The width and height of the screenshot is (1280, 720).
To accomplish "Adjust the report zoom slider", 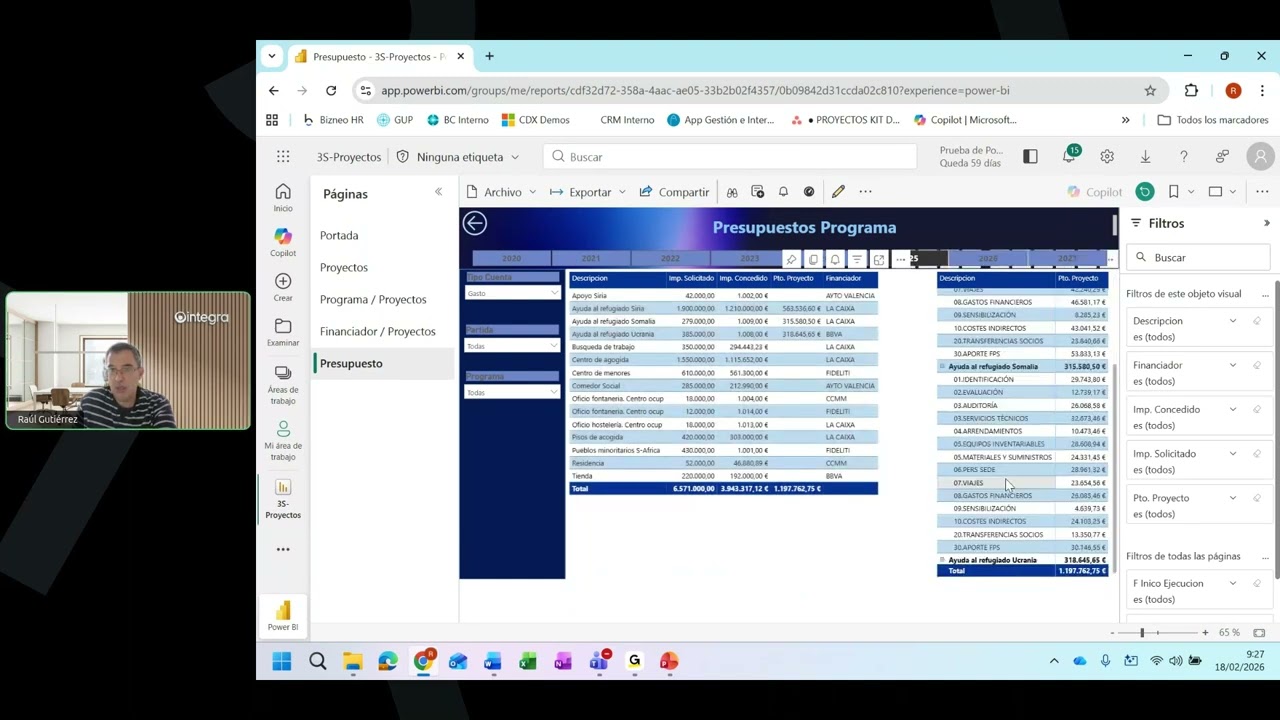I will point(1142,633).
